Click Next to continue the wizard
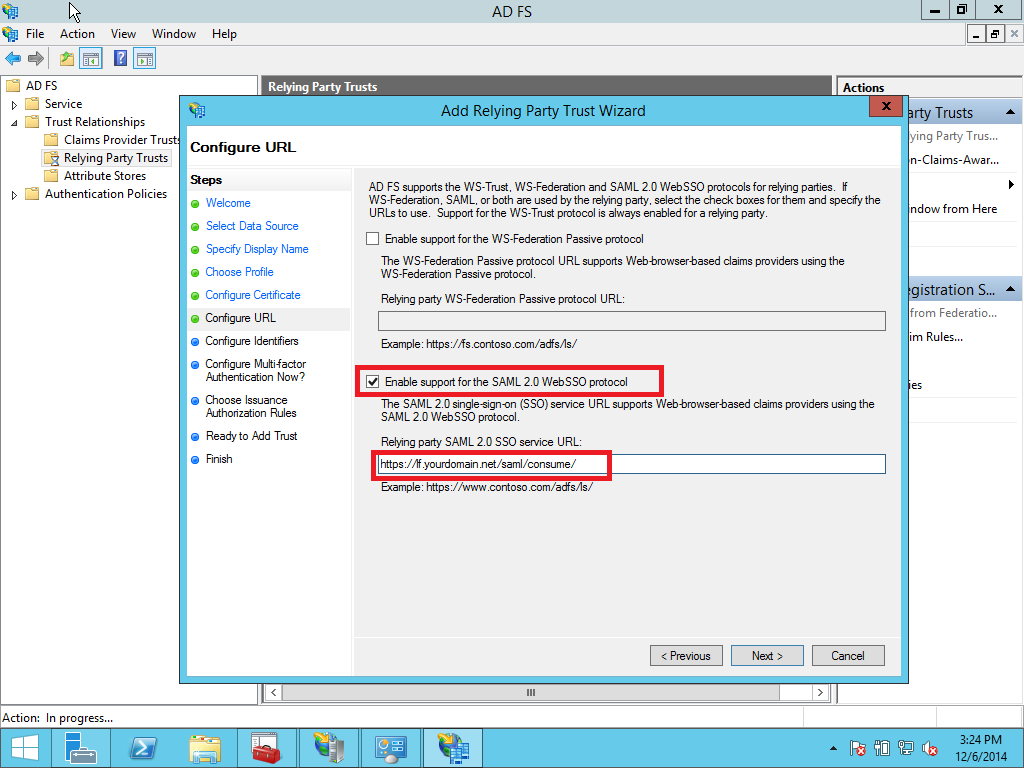The height and width of the screenshot is (768, 1024). pos(766,655)
